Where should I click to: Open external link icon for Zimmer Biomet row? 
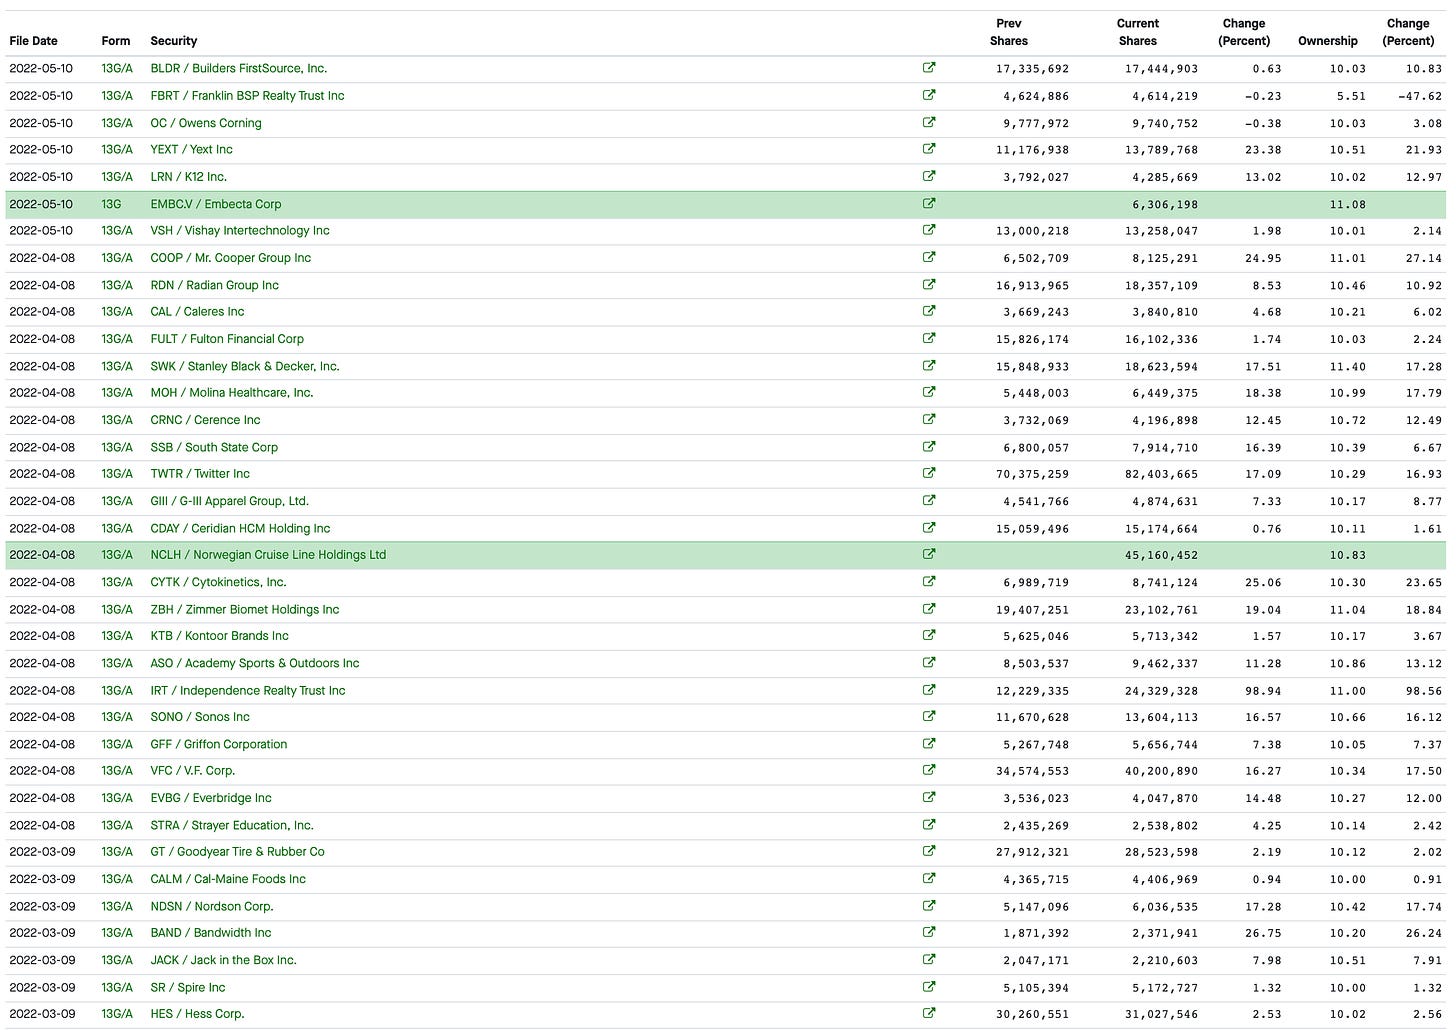coord(929,608)
